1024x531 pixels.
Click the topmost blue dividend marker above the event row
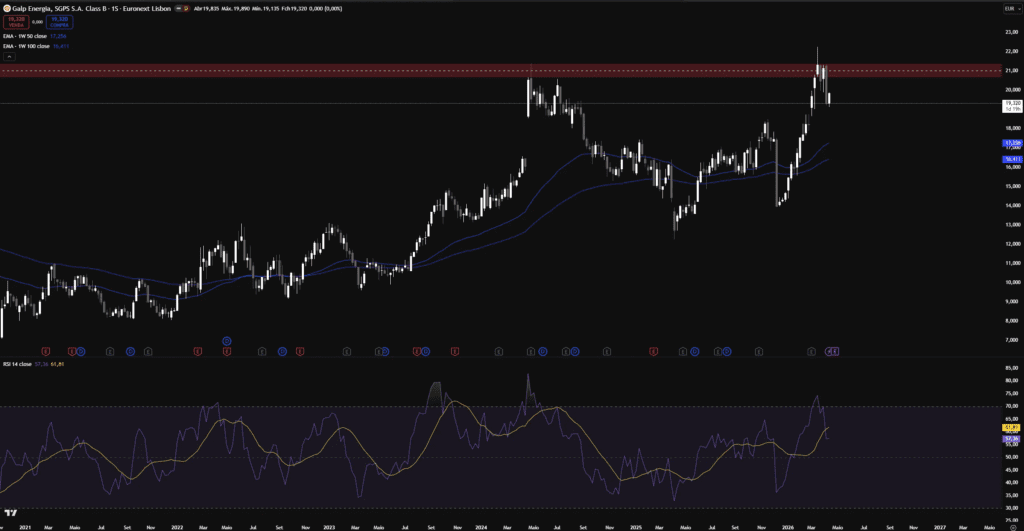(227, 341)
